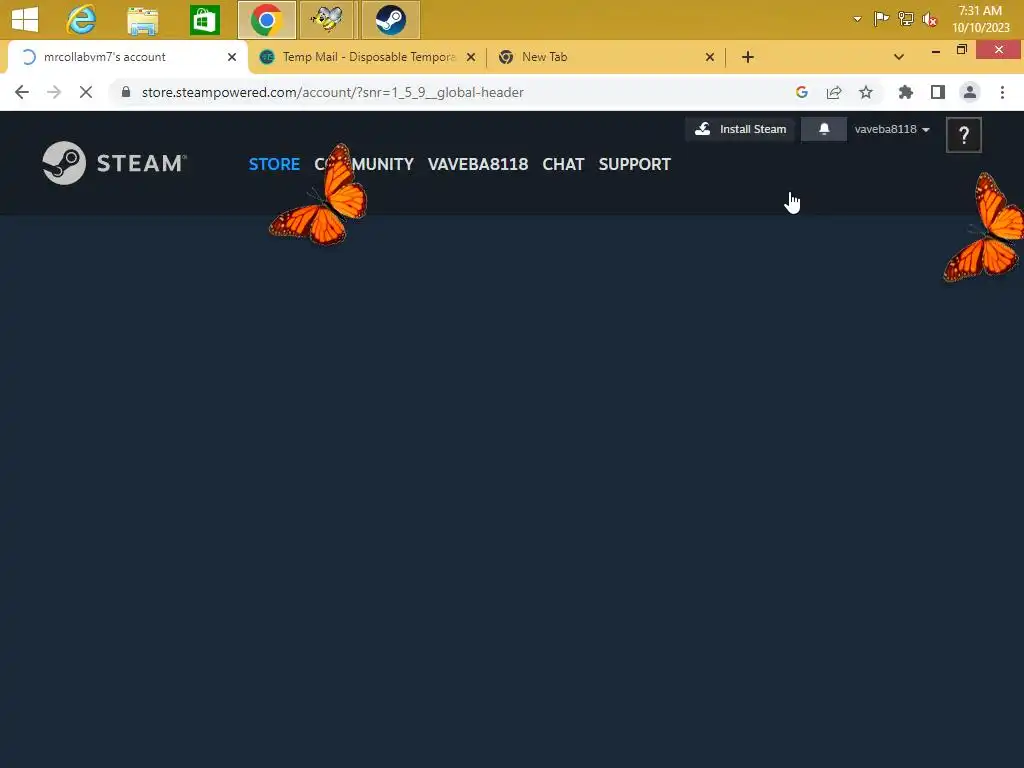Open the Action Center flag icon
The width and height of the screenshot is (1024, 768).
pyautogui.click(x=881, y=19)
